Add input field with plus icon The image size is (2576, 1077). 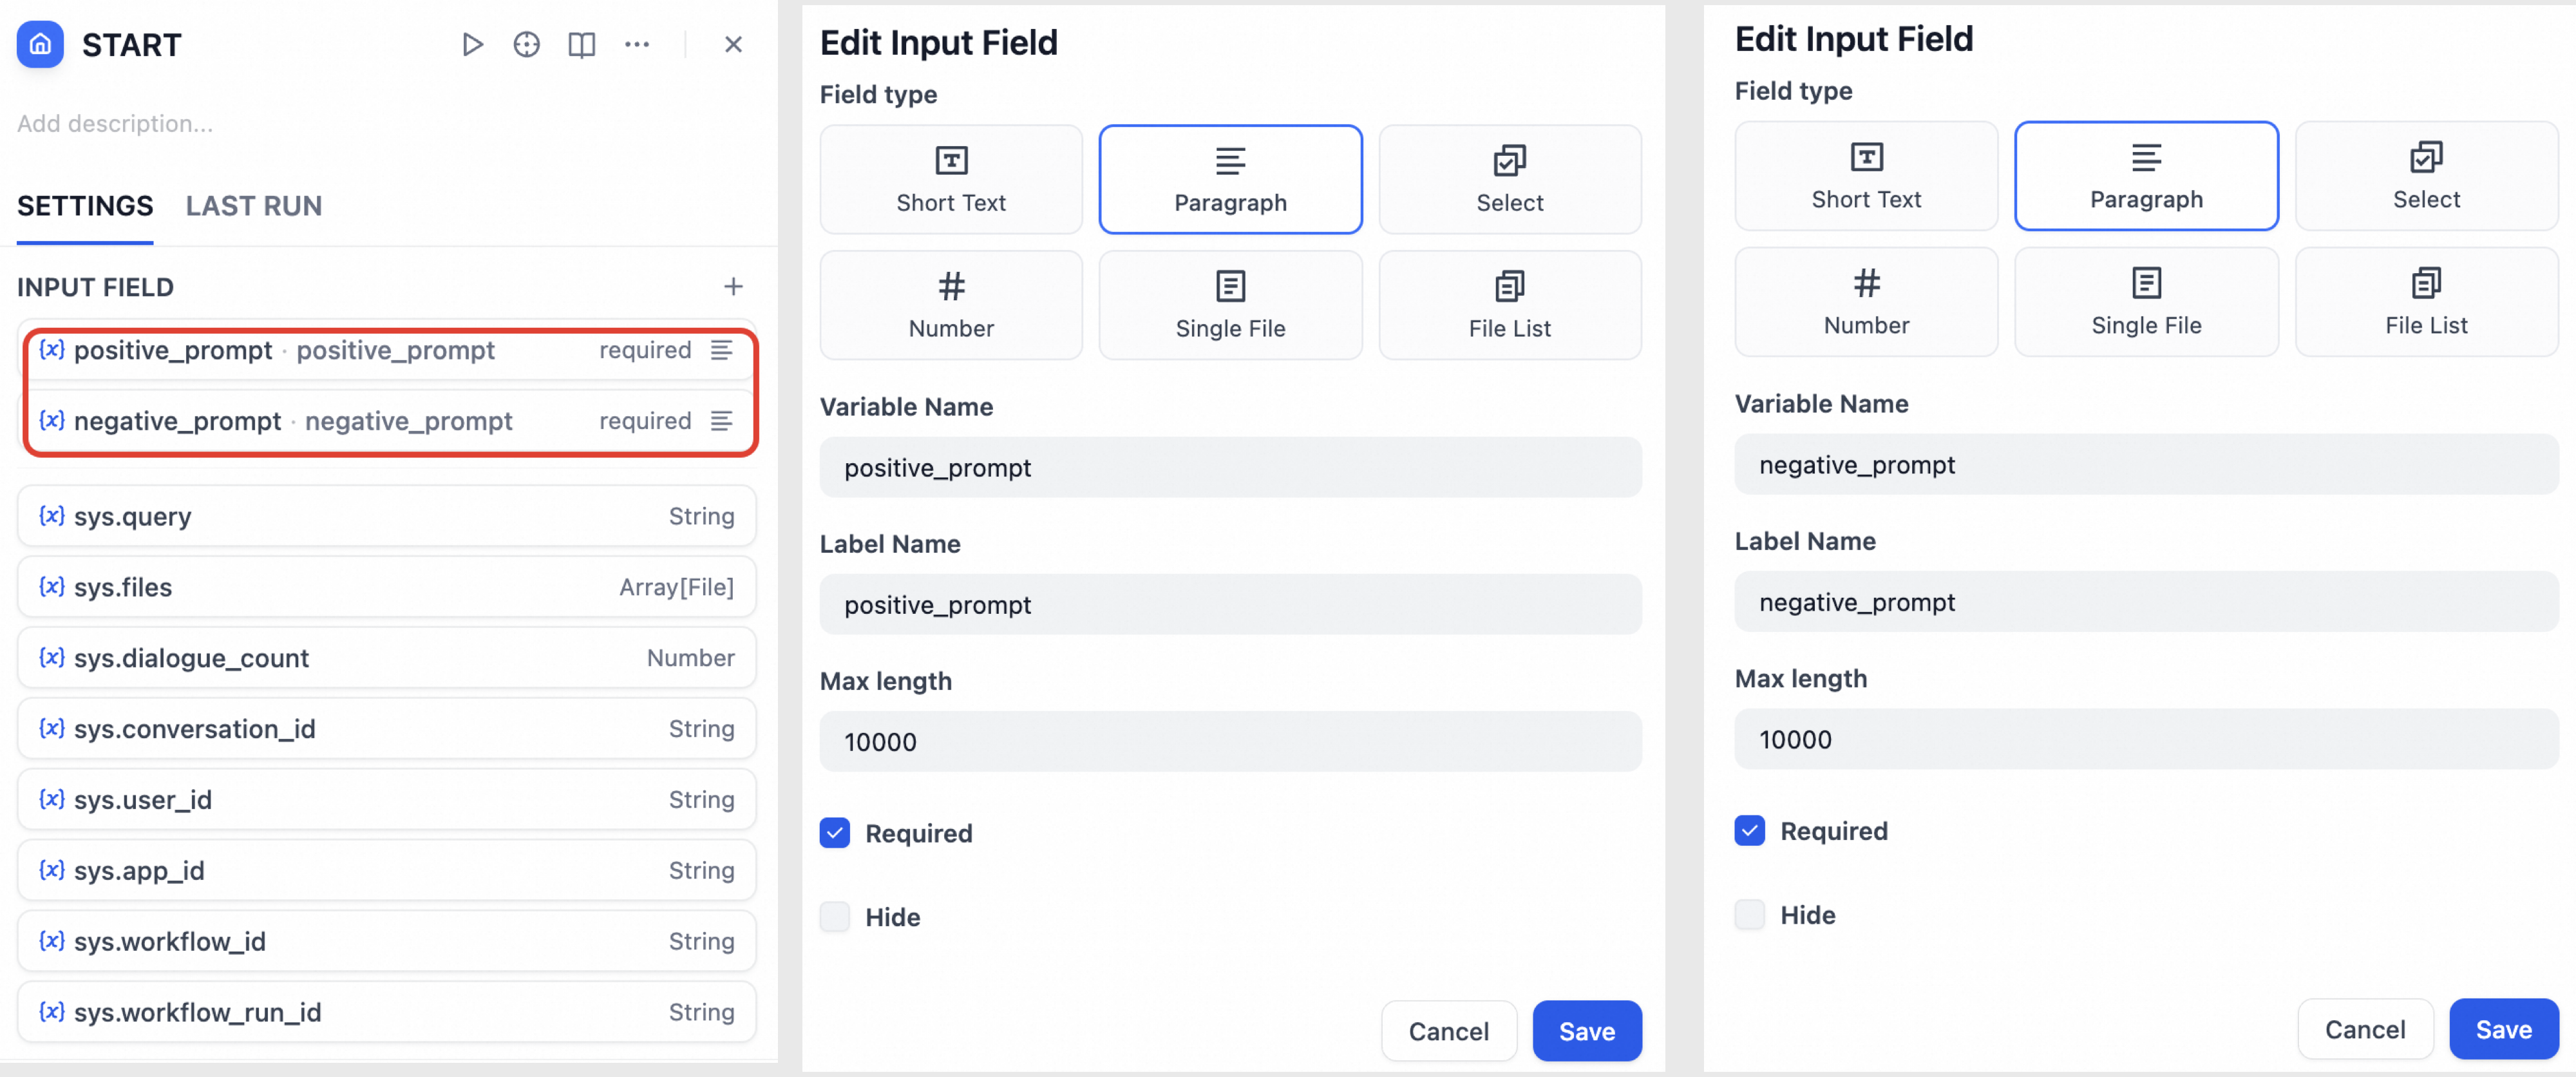point(733,287)
